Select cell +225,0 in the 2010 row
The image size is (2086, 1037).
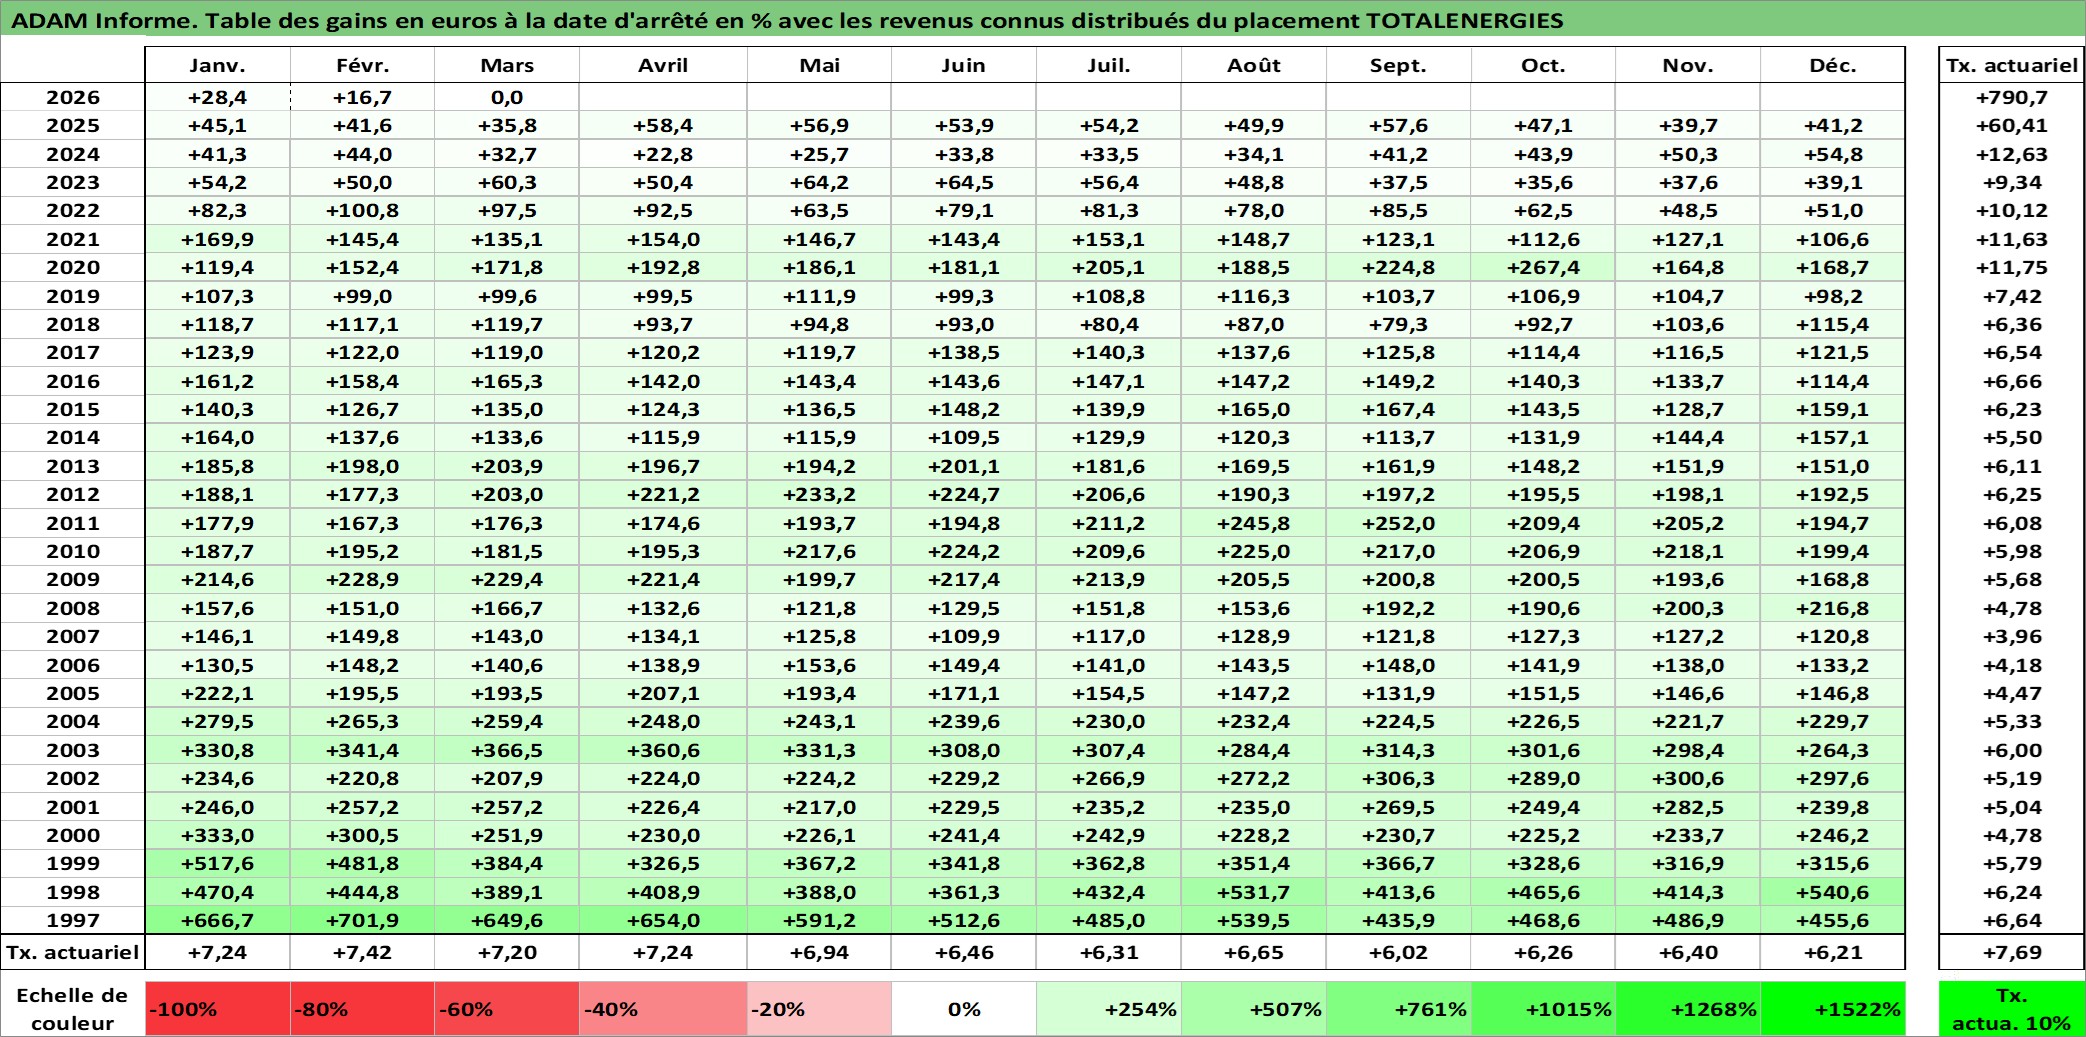pos(1254,551)
